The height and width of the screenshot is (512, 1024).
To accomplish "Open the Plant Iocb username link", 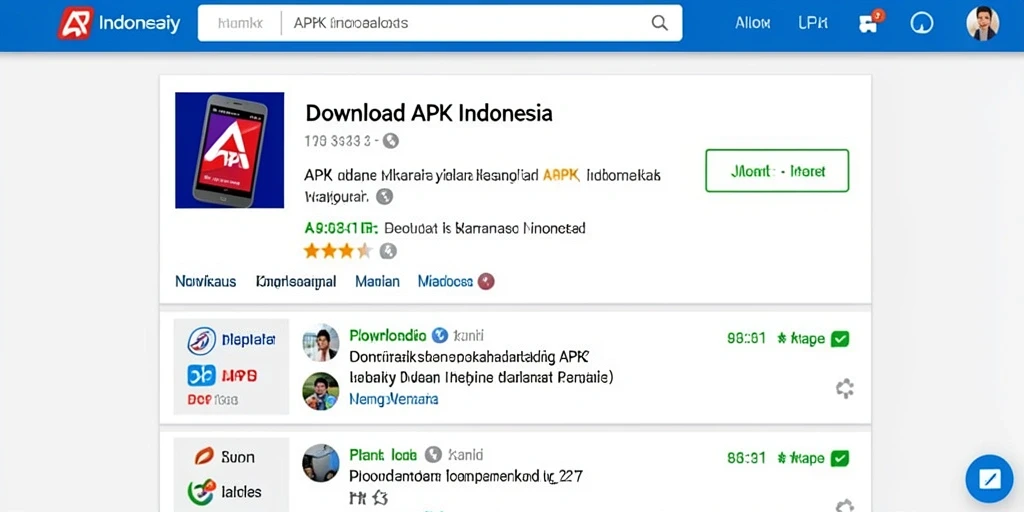I will pos(383,455).
